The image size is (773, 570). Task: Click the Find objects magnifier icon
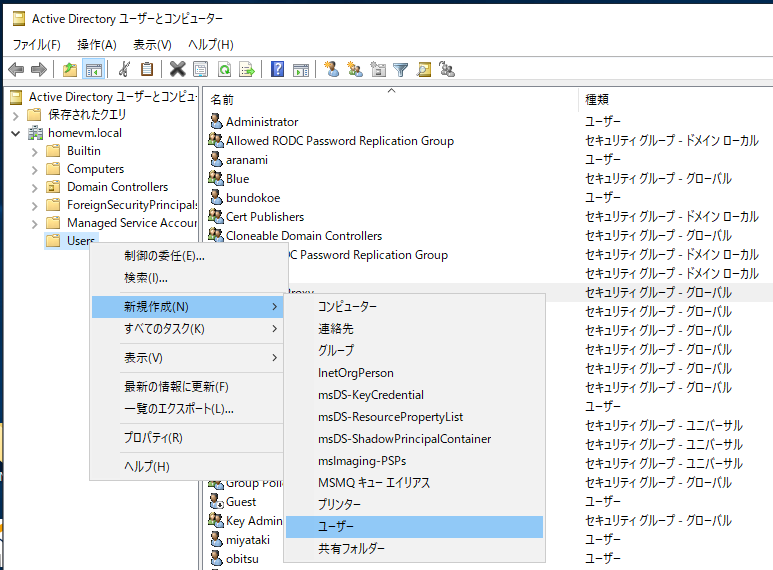click(x=424, y=70)
